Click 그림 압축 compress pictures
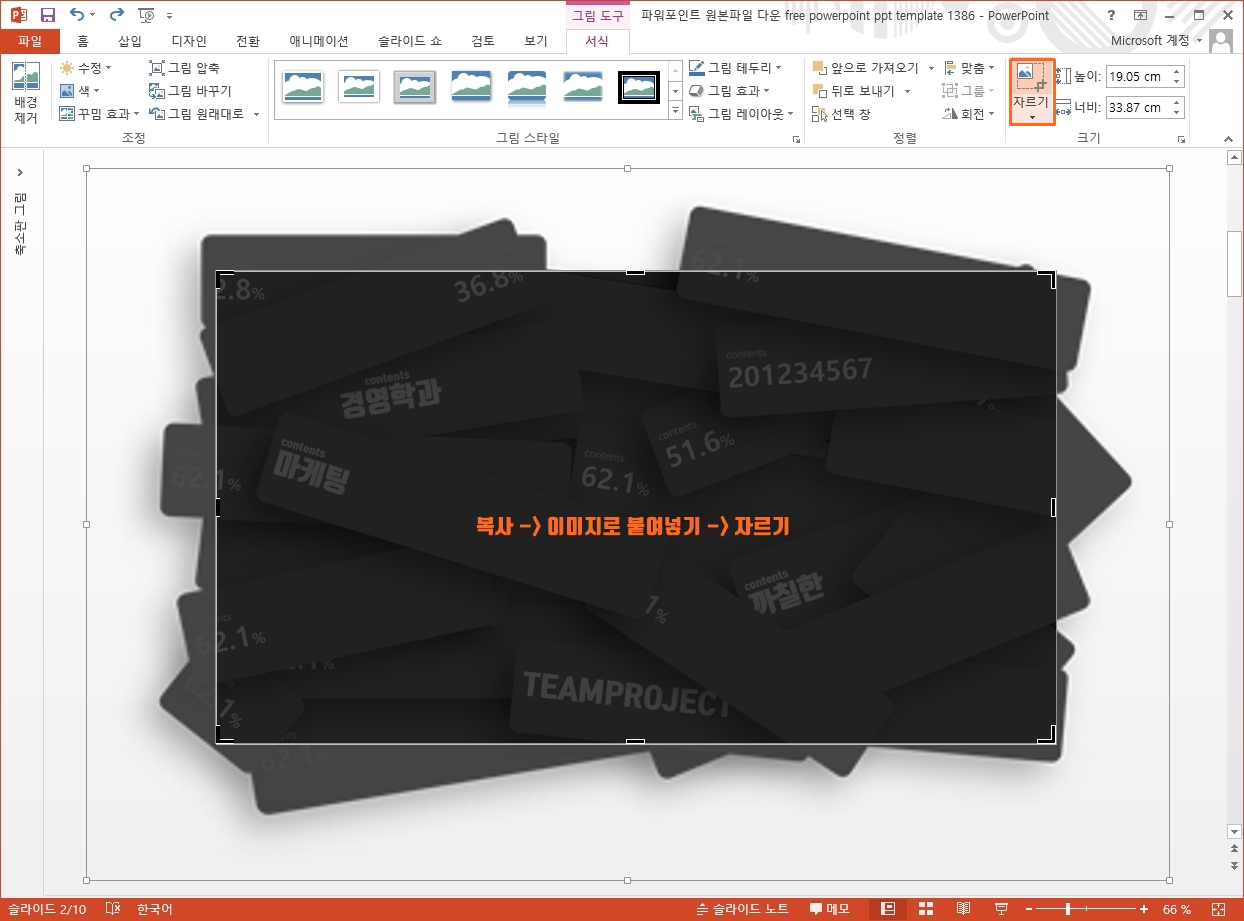 [184, 68]
